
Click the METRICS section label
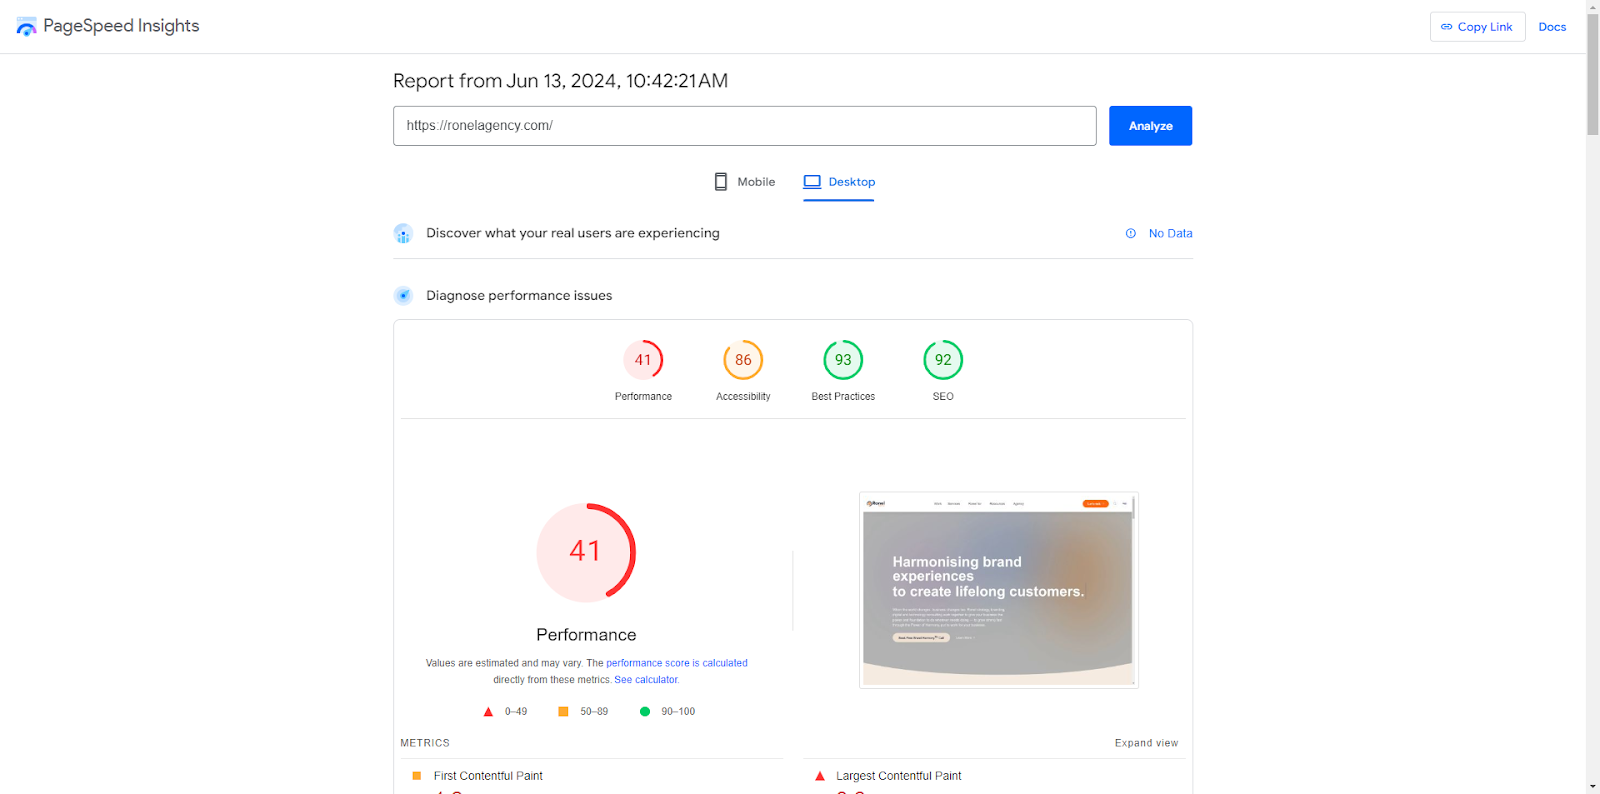(425, 743)
